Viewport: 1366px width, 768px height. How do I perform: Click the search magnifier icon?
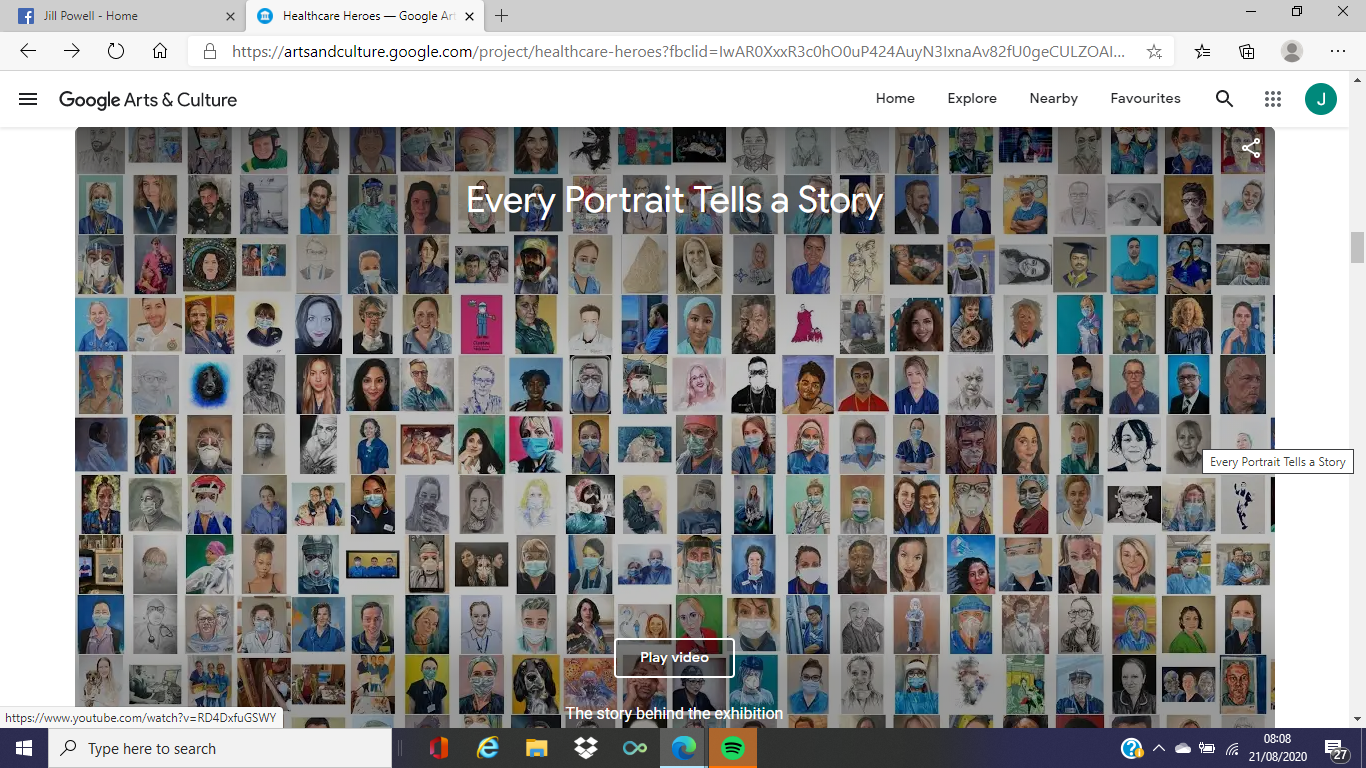click(1224, 99)
